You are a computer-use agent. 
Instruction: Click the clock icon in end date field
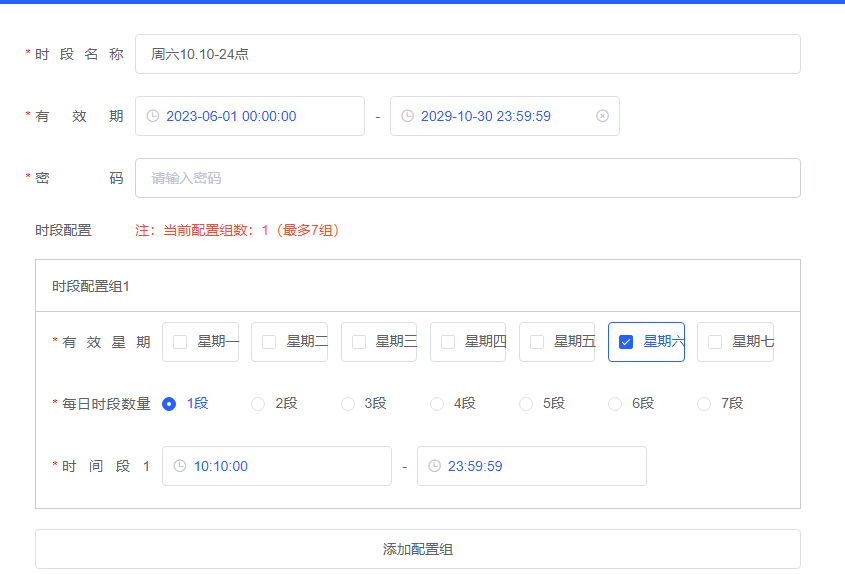tap(408, 116)
